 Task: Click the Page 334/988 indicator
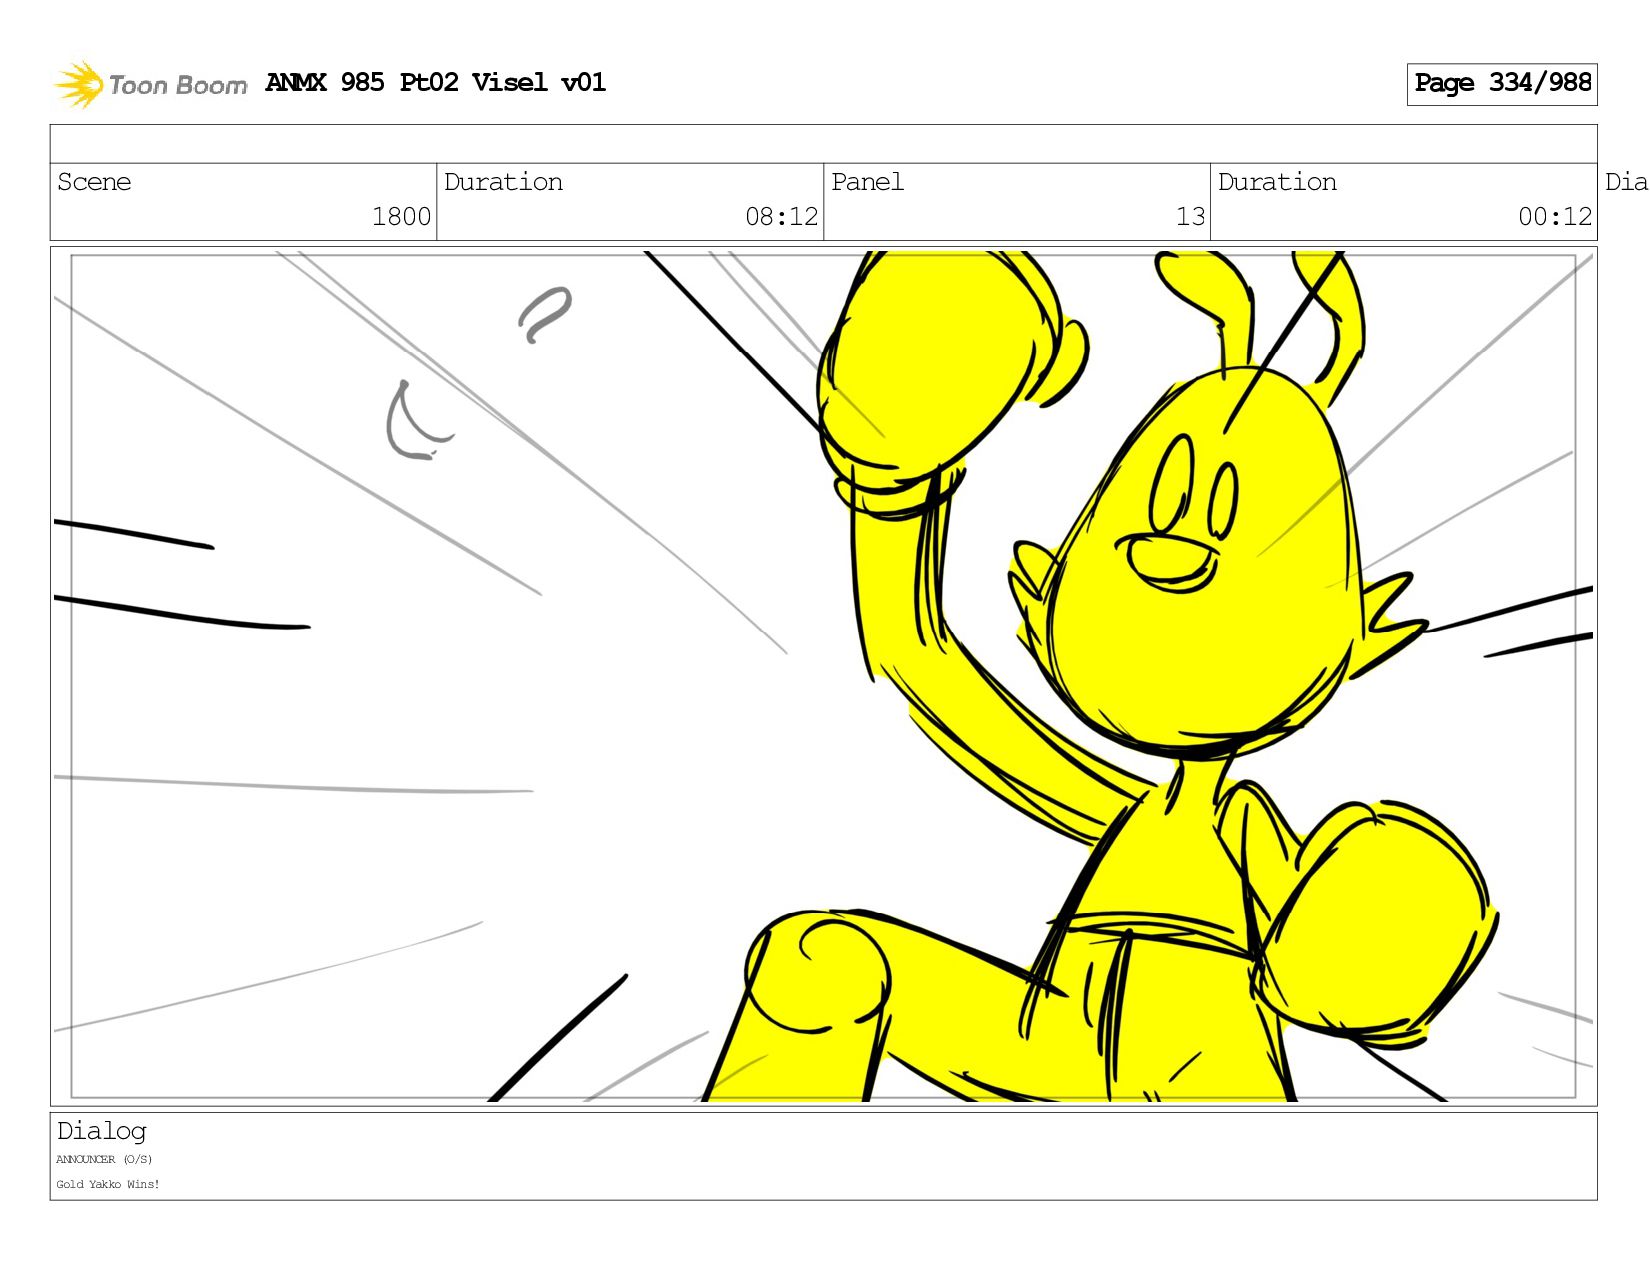[x=1502, y=83]
